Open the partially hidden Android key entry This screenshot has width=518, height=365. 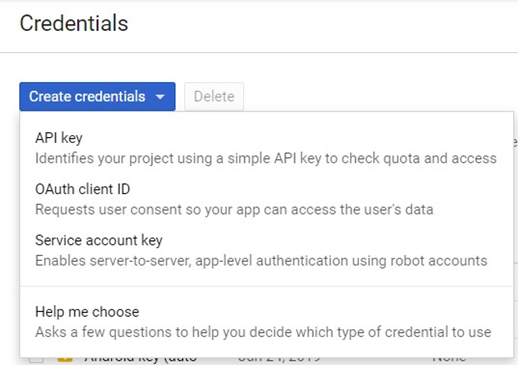[141, 359]
